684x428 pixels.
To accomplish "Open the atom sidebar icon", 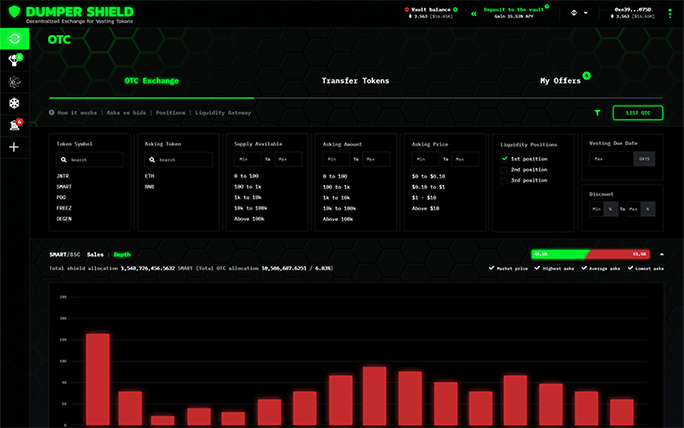I will pos(14,82).
